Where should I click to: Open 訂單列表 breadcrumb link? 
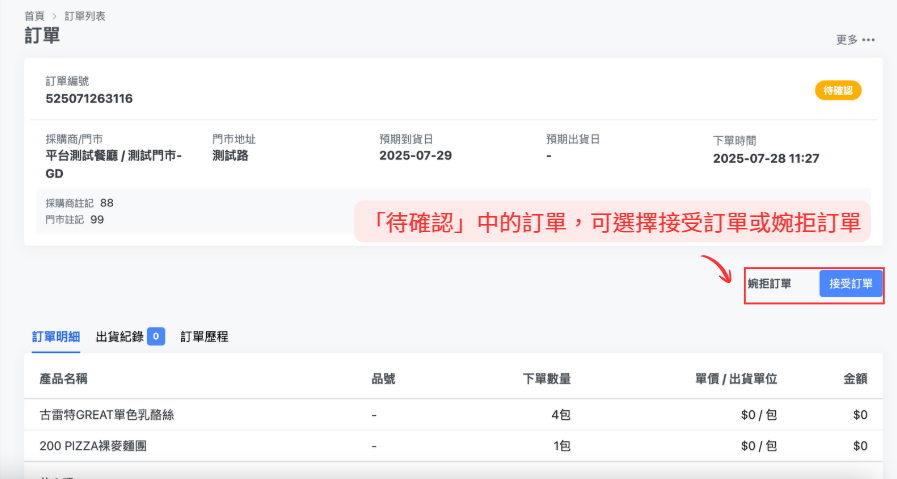pos(85,16)
